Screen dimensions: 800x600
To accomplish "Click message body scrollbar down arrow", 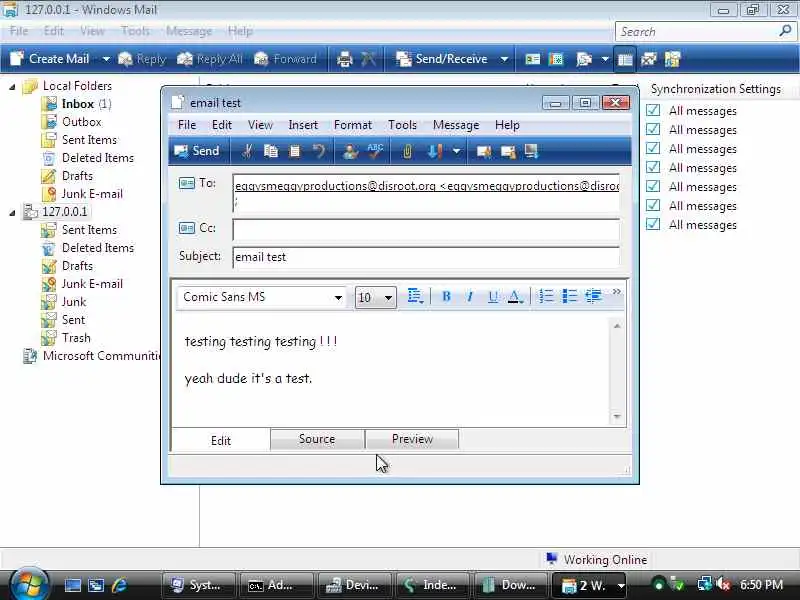I will coord(617,417).
